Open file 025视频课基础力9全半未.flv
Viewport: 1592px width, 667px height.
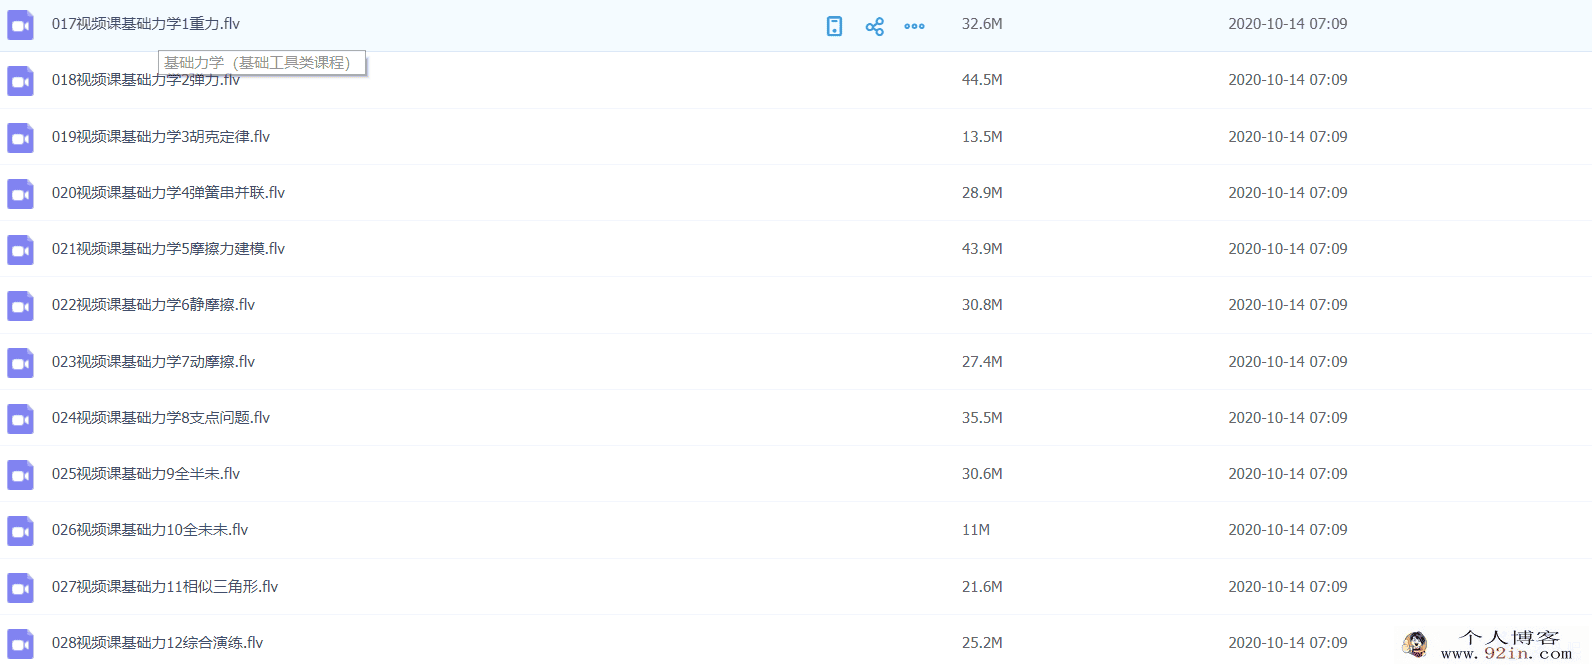[146, 474]
